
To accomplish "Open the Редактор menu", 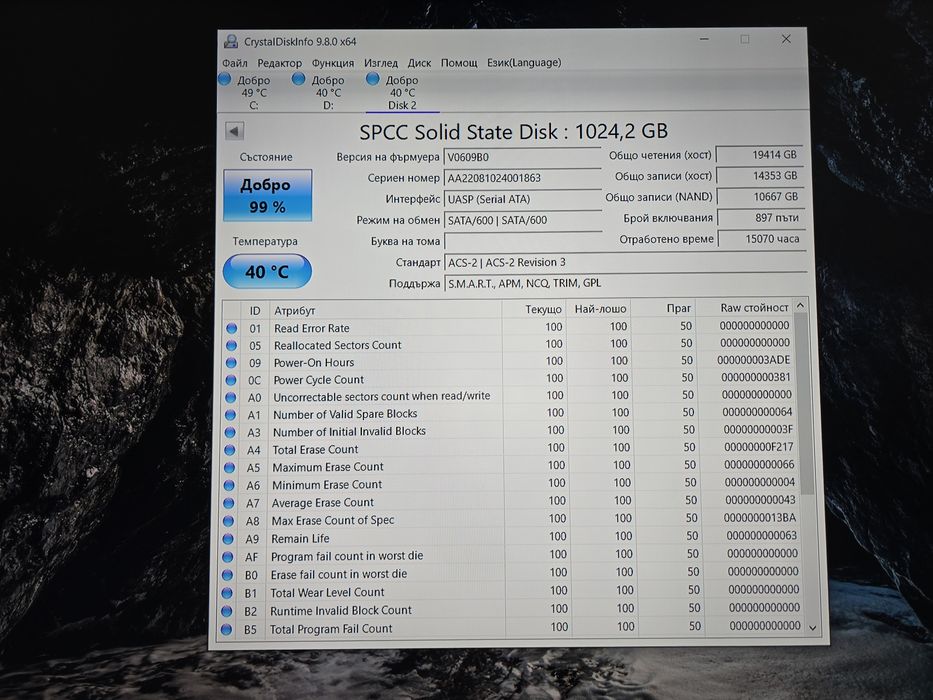I will click(279, 63).
